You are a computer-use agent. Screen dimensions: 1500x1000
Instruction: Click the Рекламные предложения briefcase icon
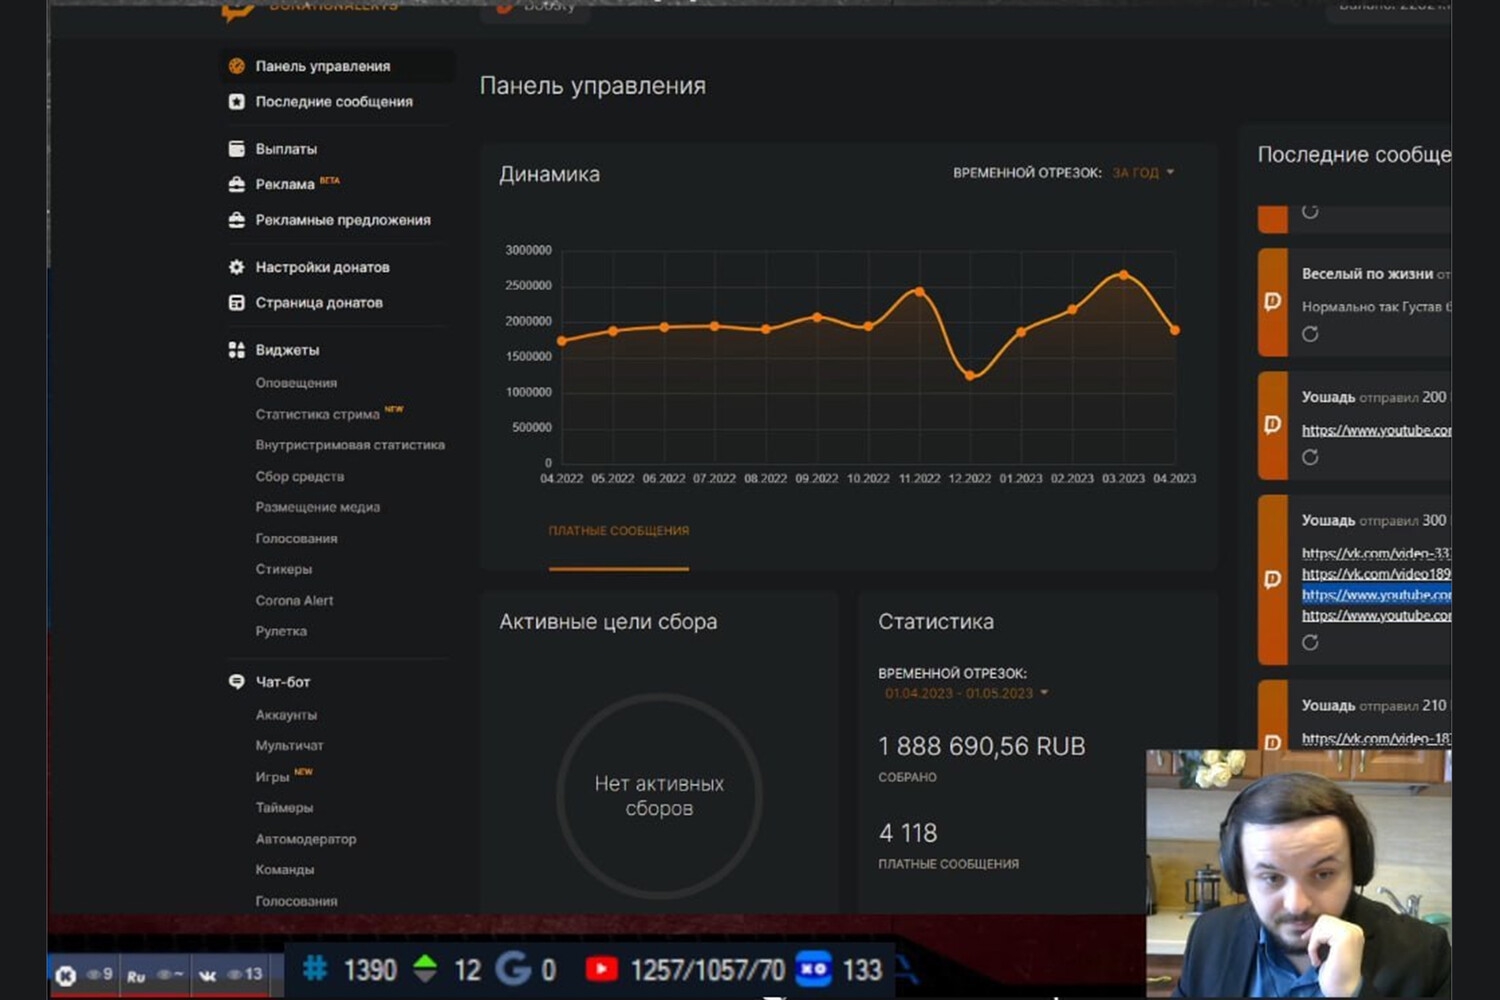point(237,220)
